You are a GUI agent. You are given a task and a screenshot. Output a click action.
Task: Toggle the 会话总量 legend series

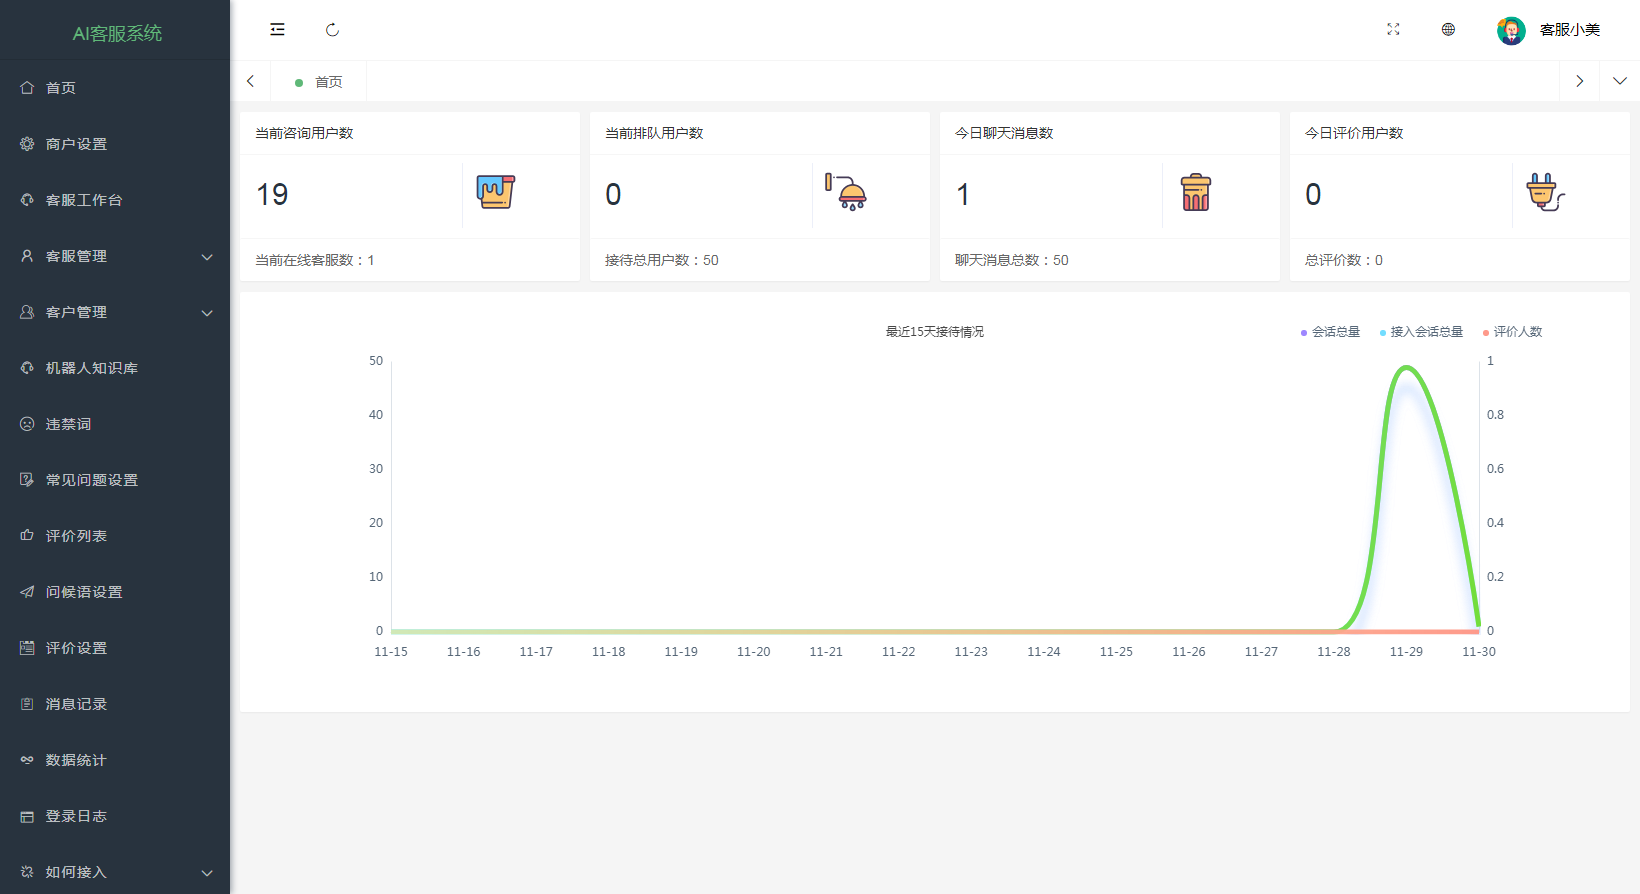click(x=1330, y=332)
